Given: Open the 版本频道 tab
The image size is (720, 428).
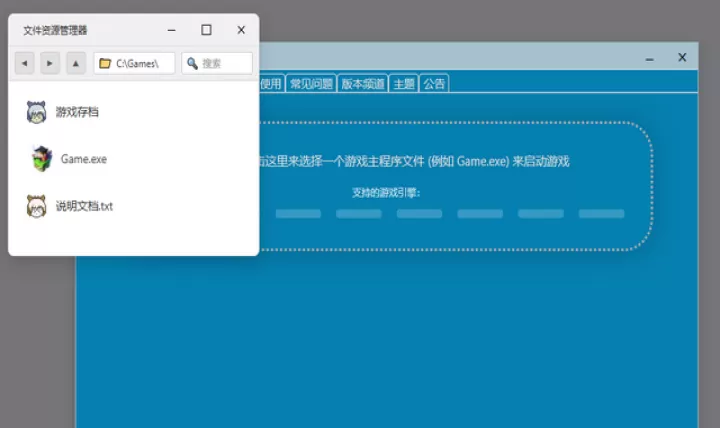Looking at the screenshot, I should click(363, 84).
